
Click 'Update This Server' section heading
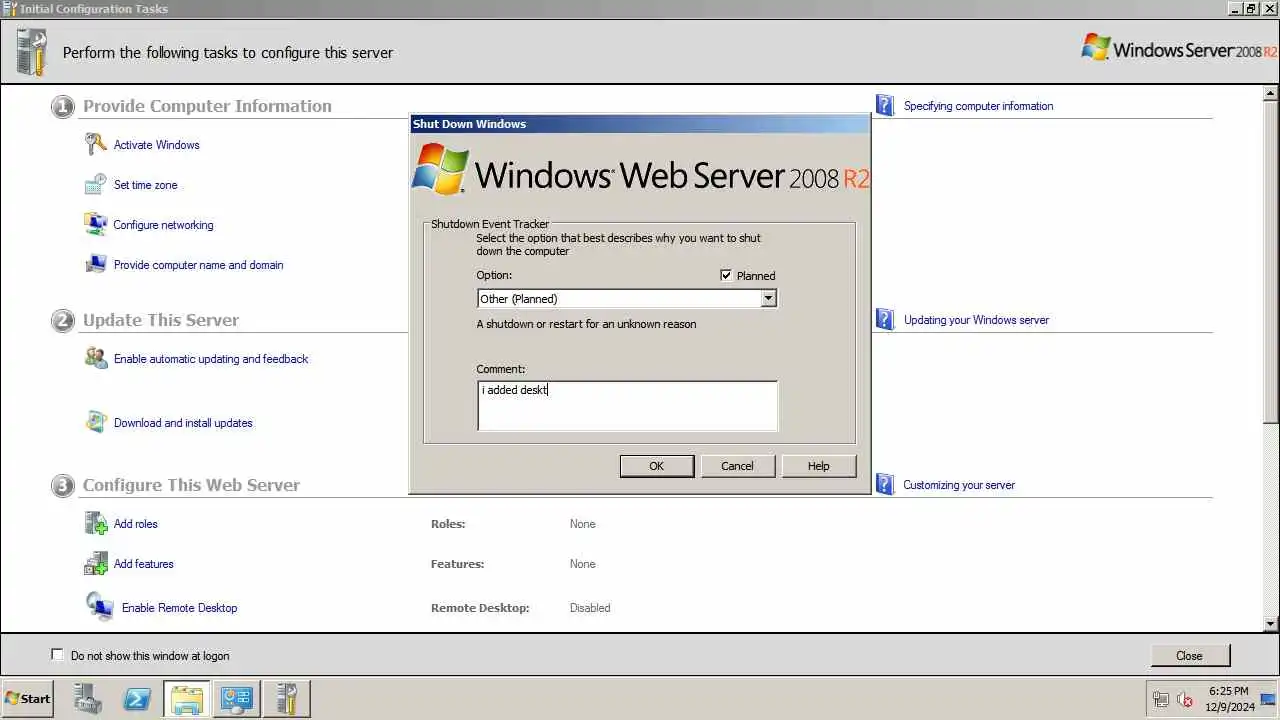[x=161, y=320]
